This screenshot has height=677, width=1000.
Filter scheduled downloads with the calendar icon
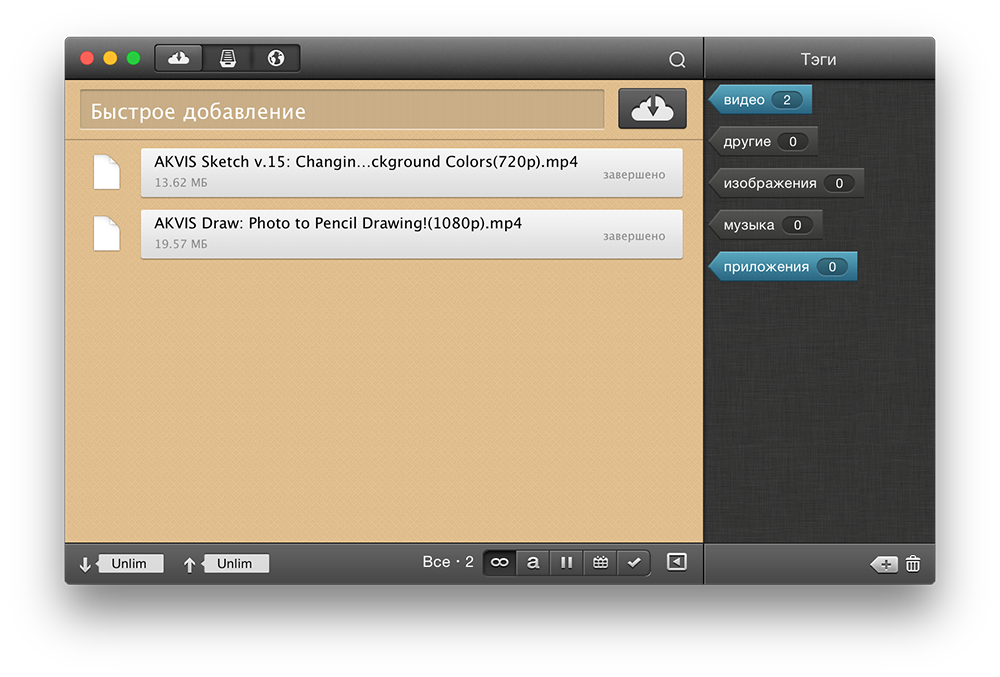600,563
